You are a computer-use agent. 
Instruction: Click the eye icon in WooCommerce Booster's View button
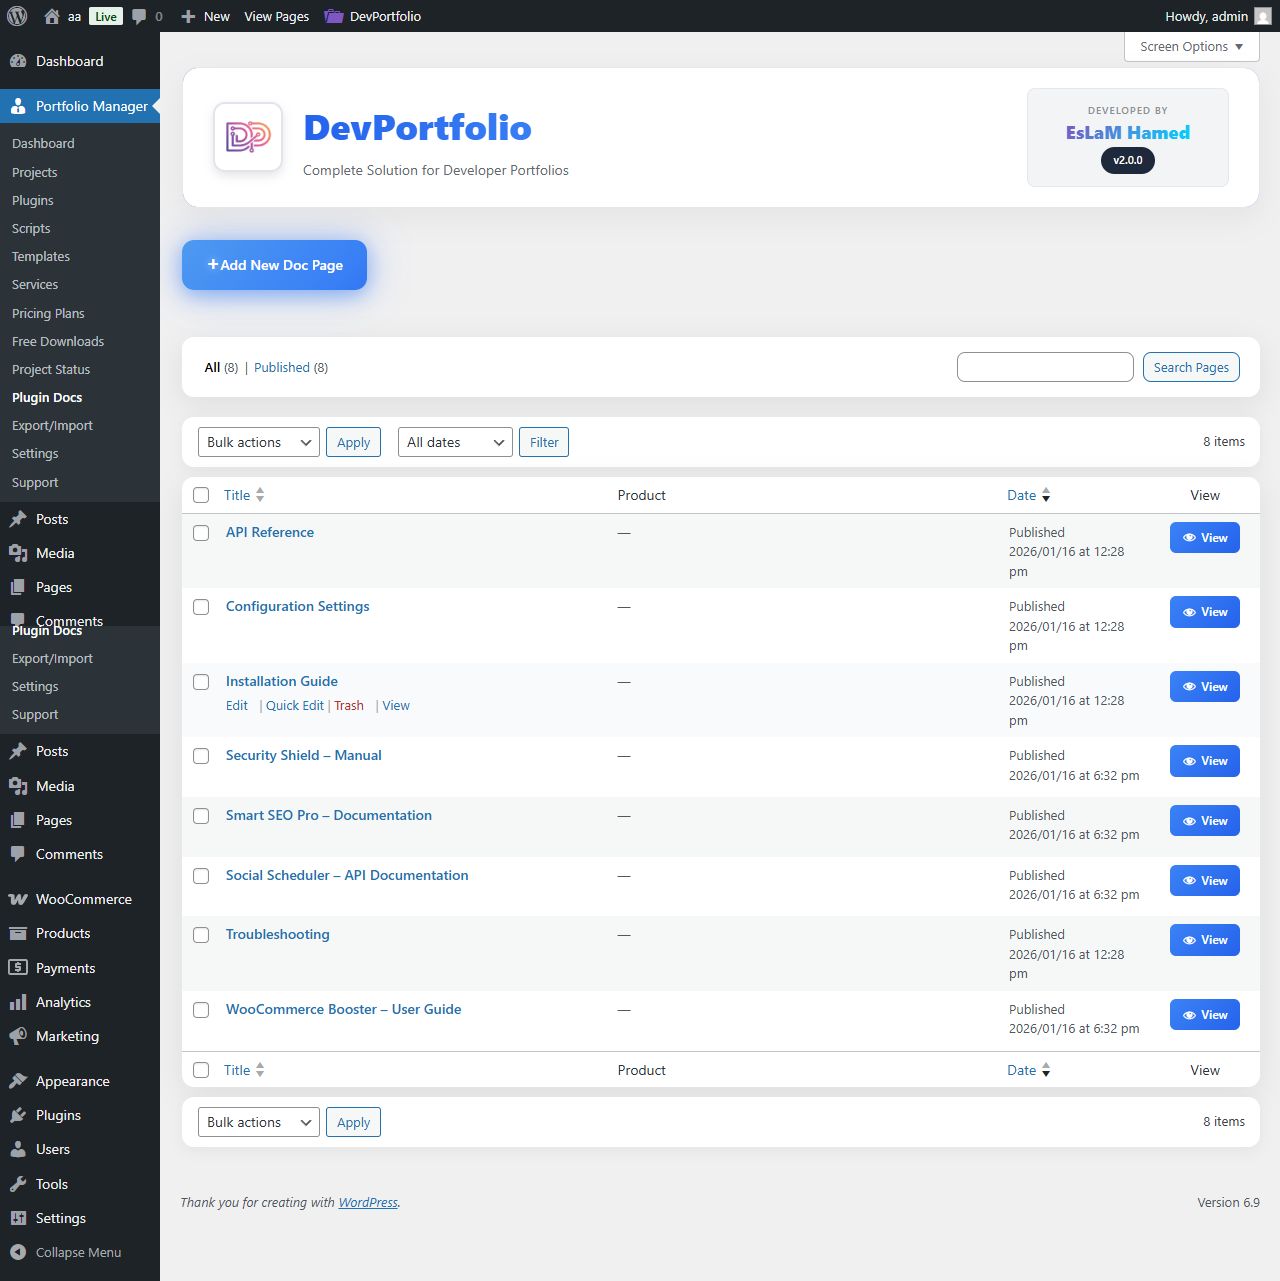(x=1190, y=1015)
